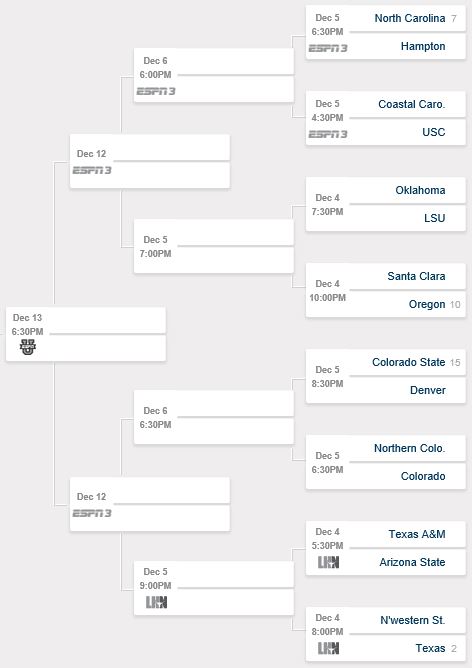Click LHN logo on Dec 5 9:00PM matchup
Viewport: 472px width, 668px height.
(156, 602)
